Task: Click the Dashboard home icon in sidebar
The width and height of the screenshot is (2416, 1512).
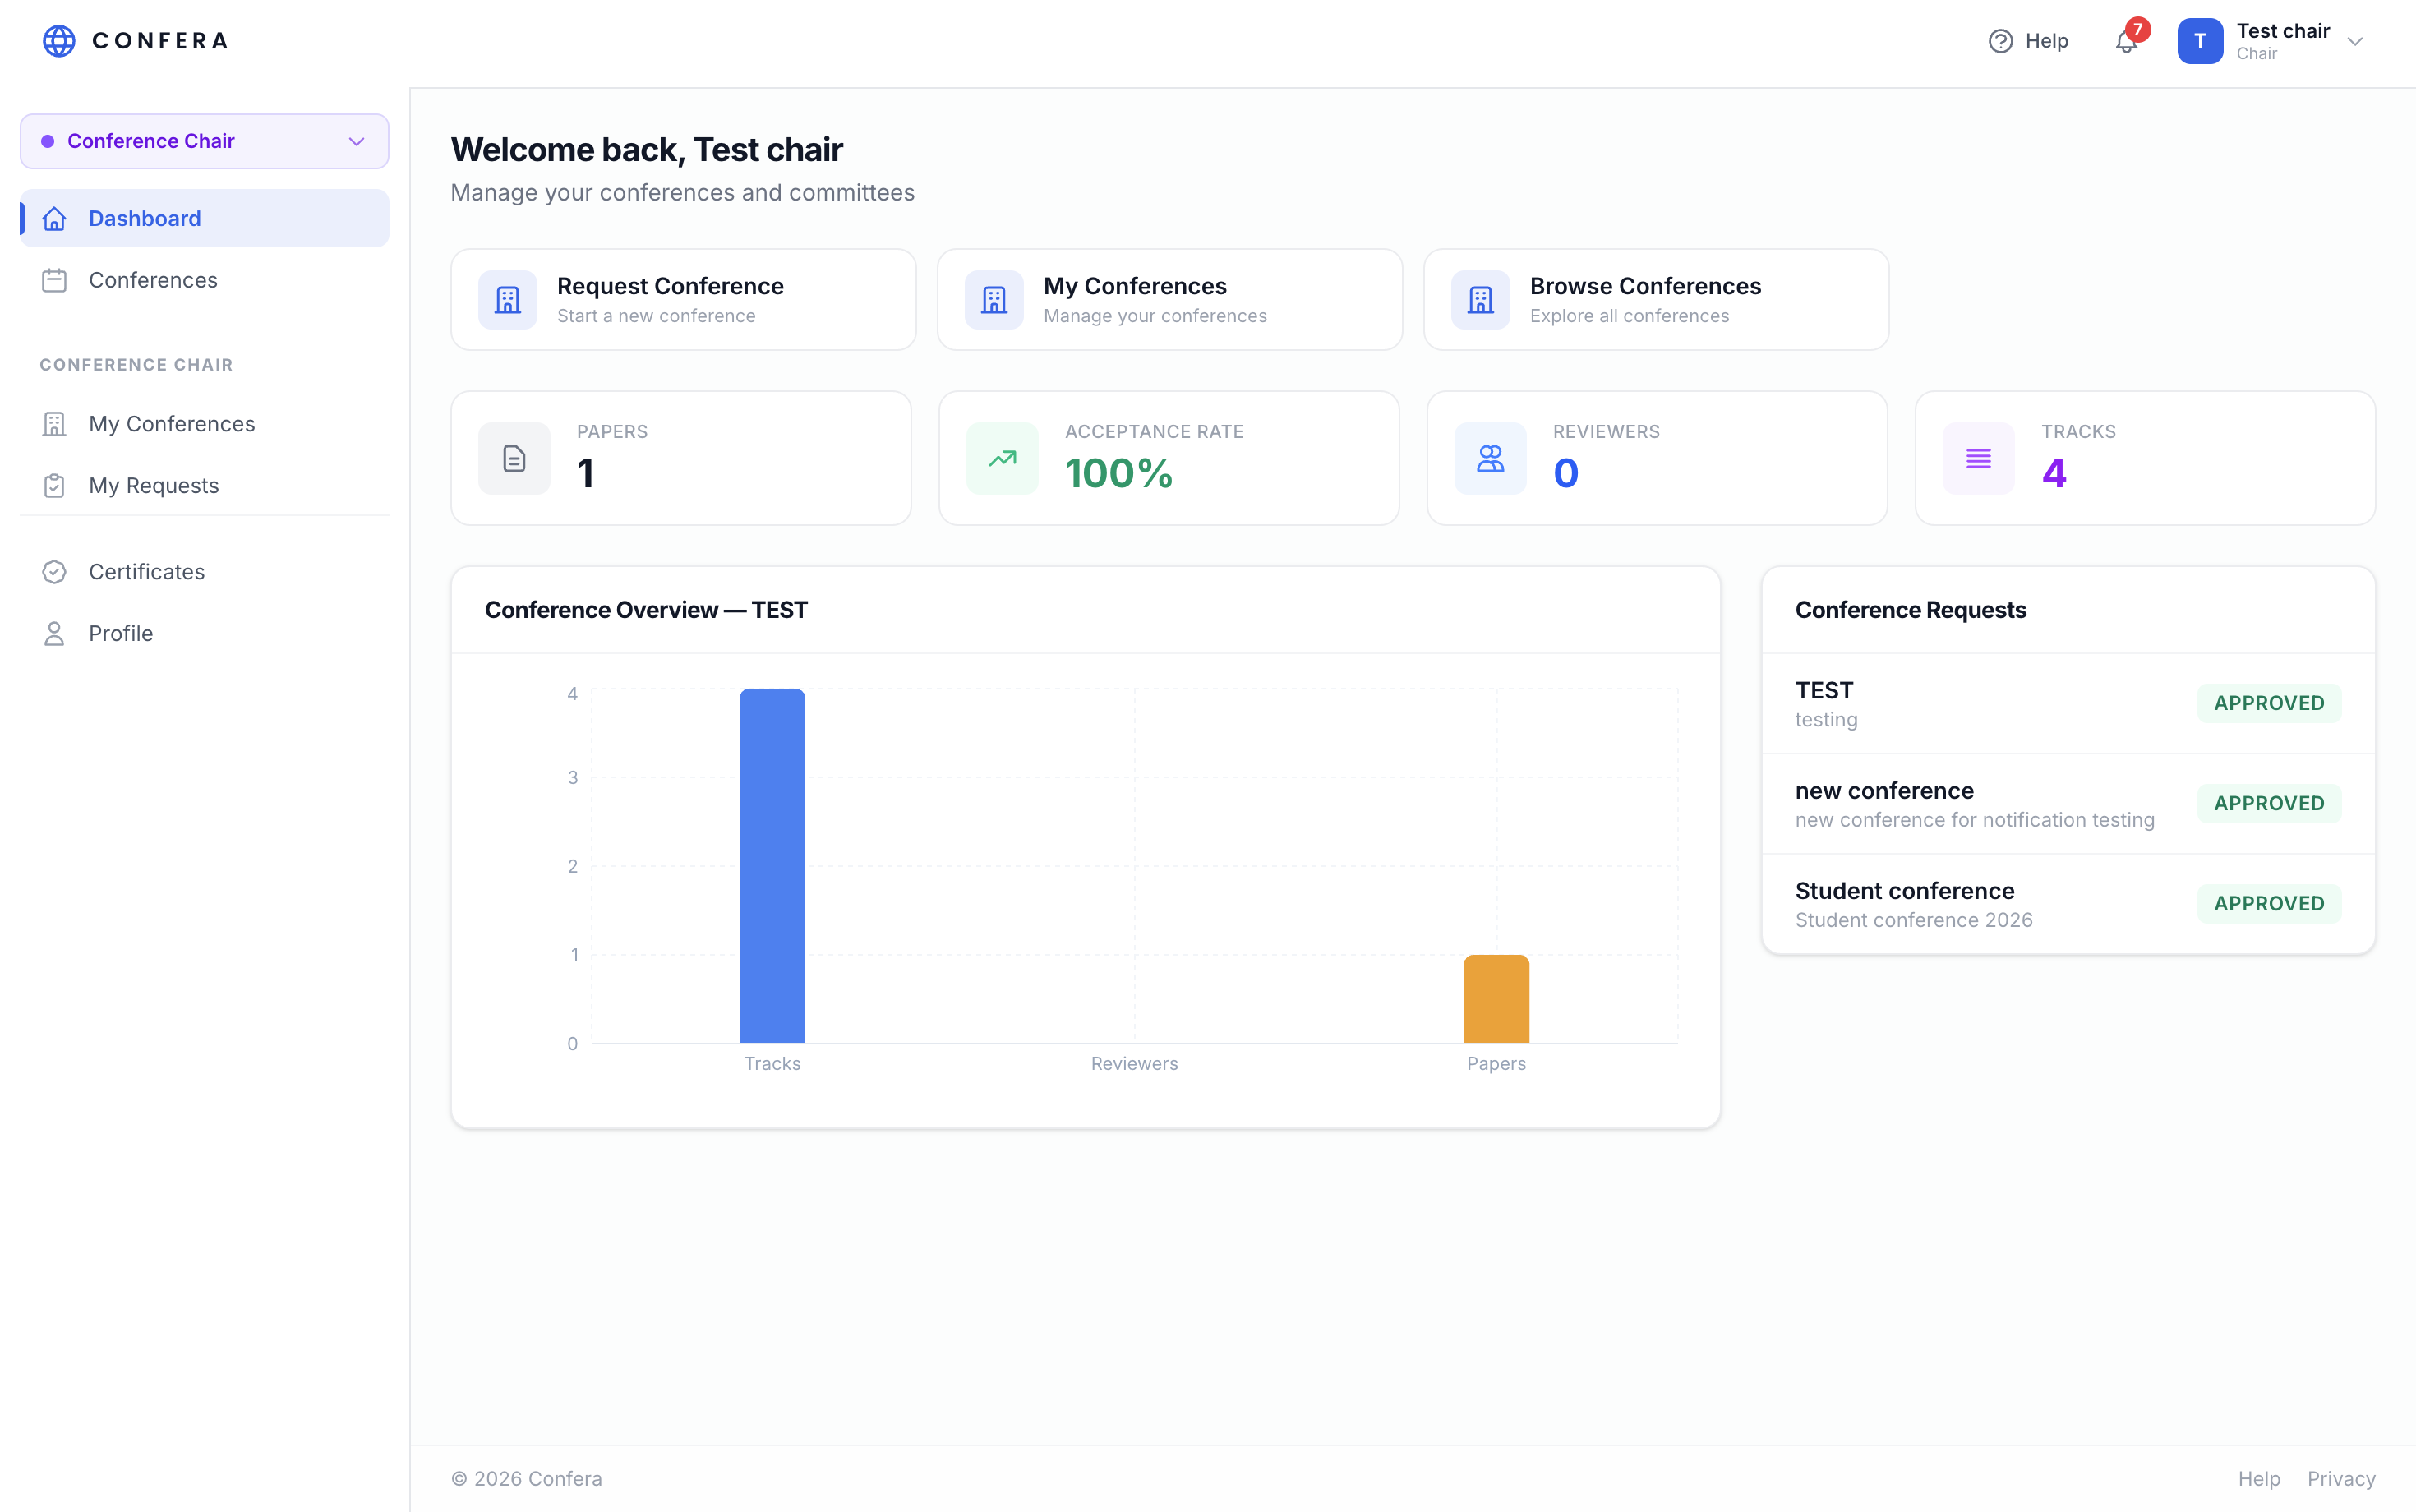Action: click(55, 218)
